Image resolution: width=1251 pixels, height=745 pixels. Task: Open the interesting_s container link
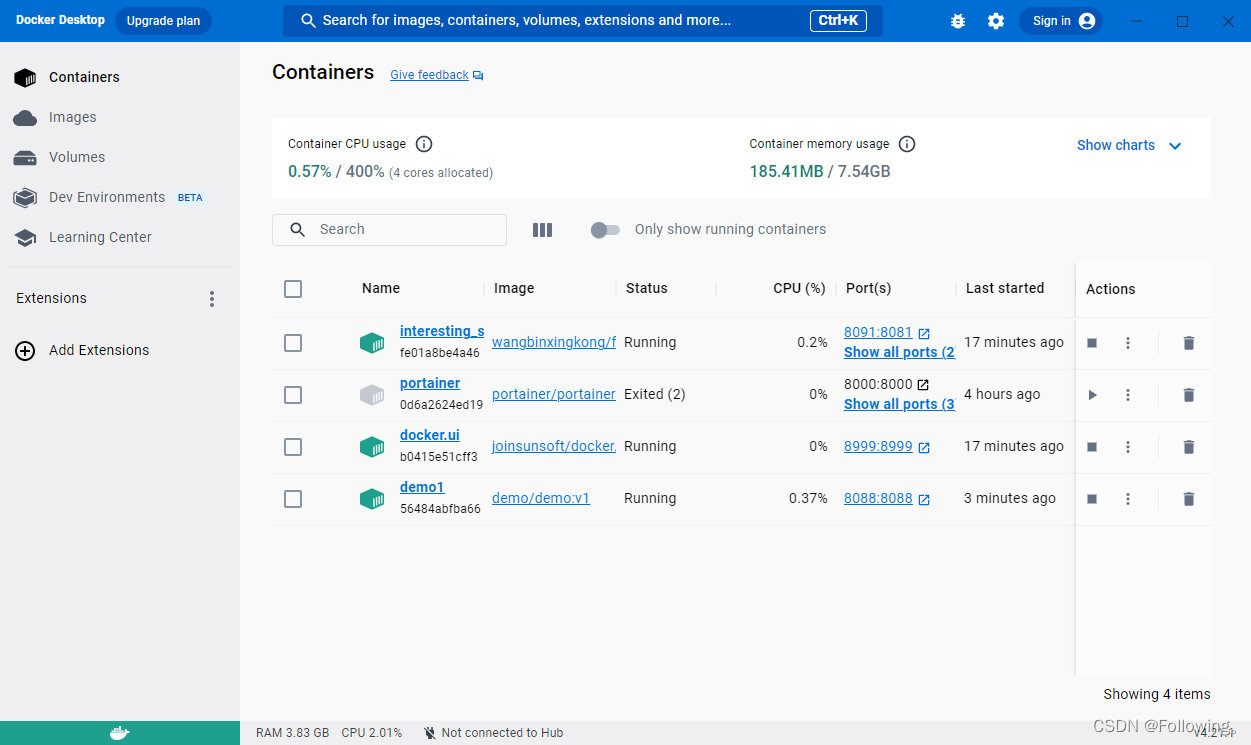pyautogui.click(x=442, y=332)
